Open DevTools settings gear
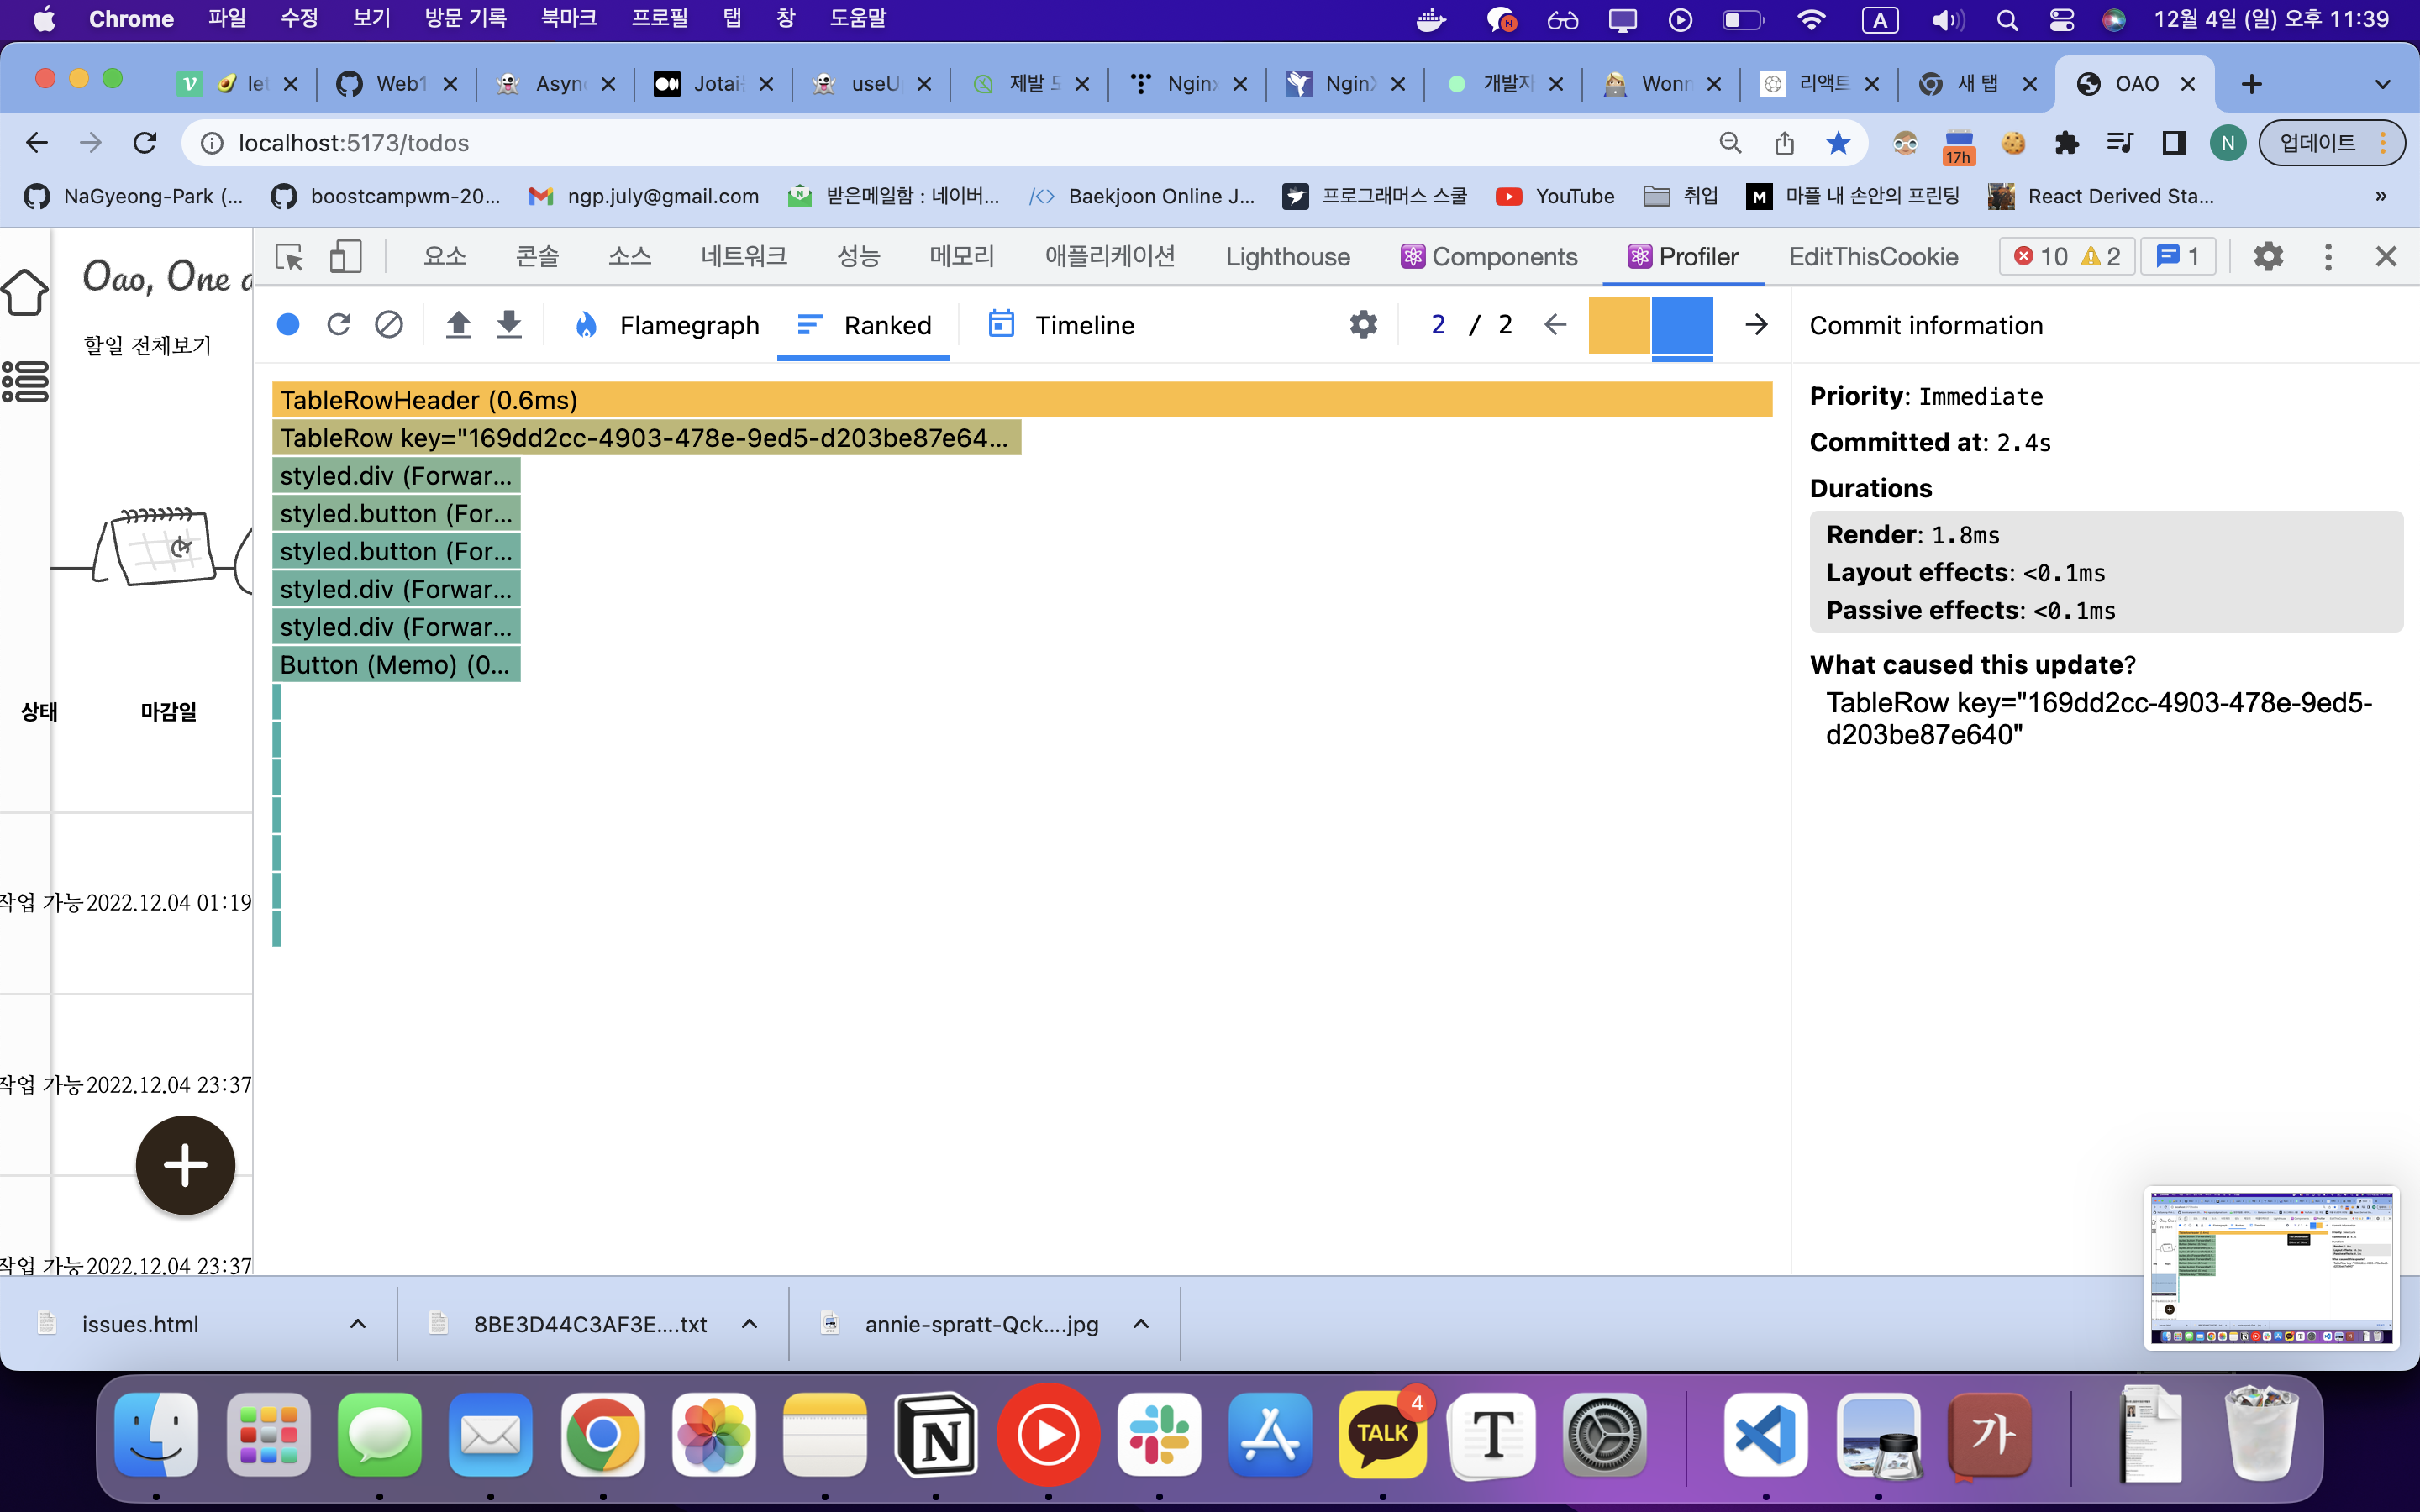2420x1512 pixels. coord(2268,257)
